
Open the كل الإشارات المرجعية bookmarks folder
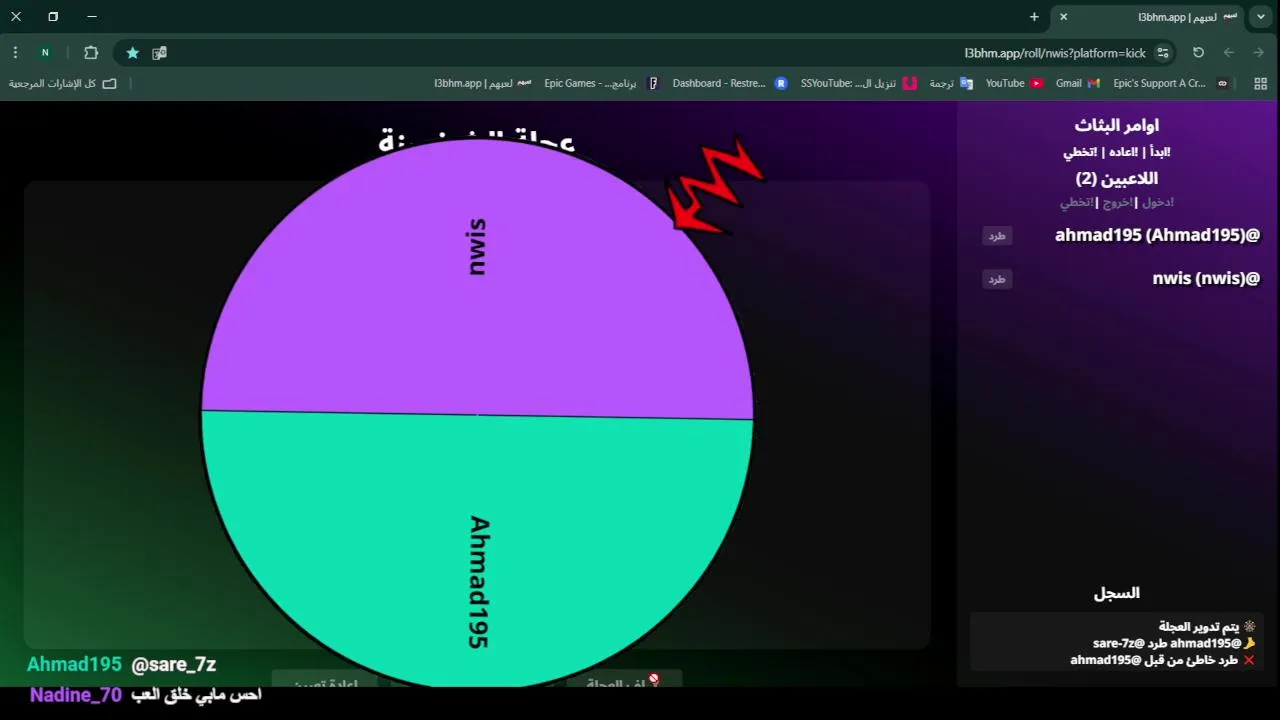pos(62,83)
